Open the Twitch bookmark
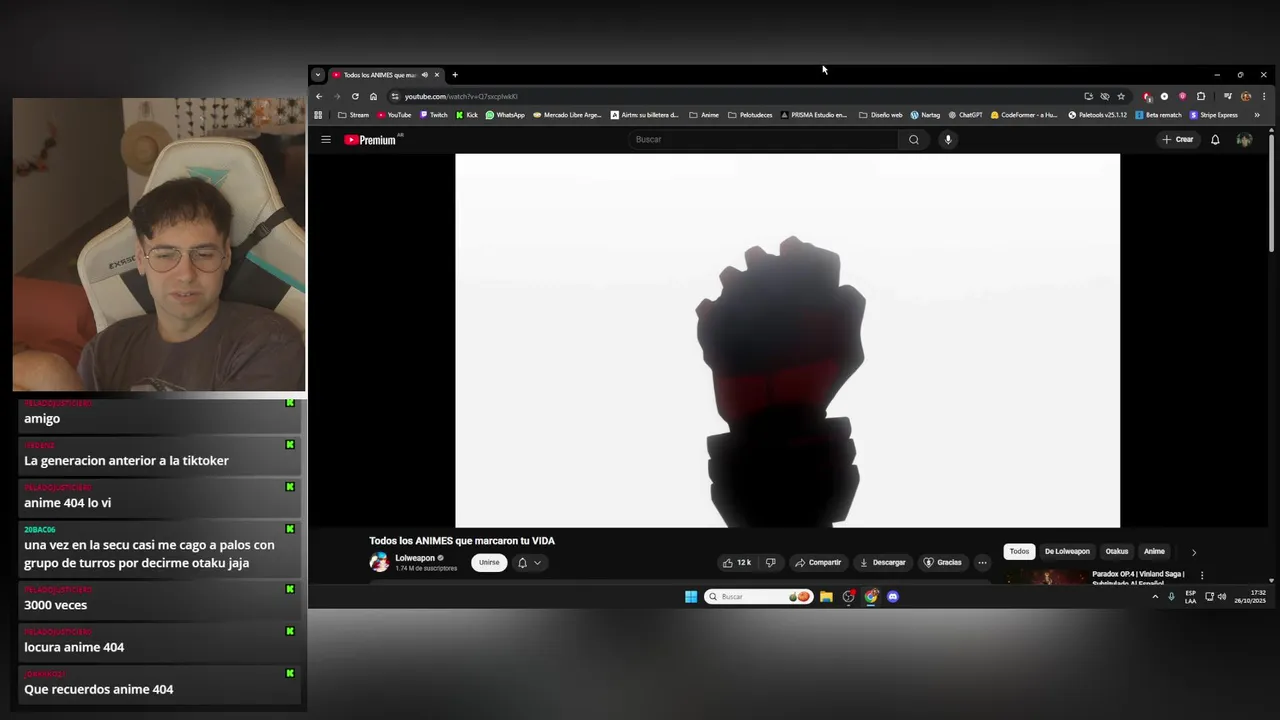This screenshot has width=1280, height=720. [433, 115]
